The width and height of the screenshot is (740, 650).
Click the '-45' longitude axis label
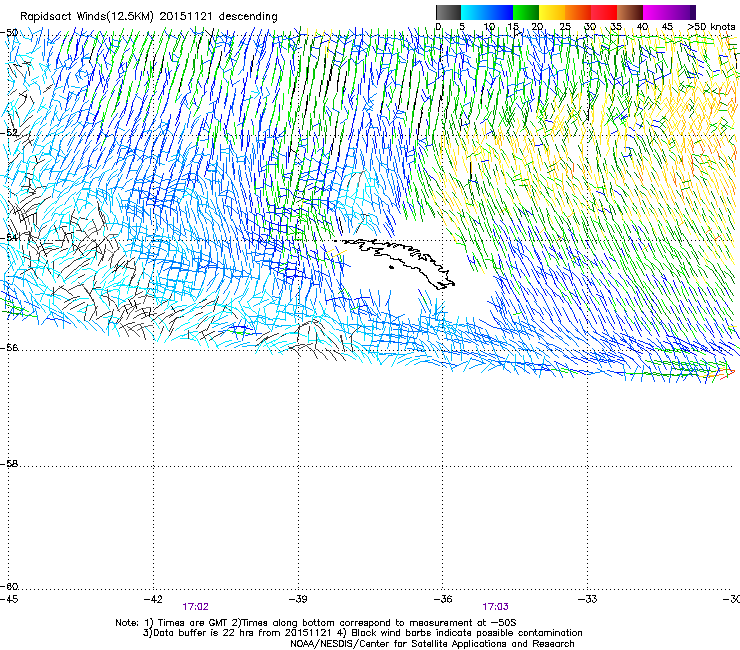tap(9, 599)
